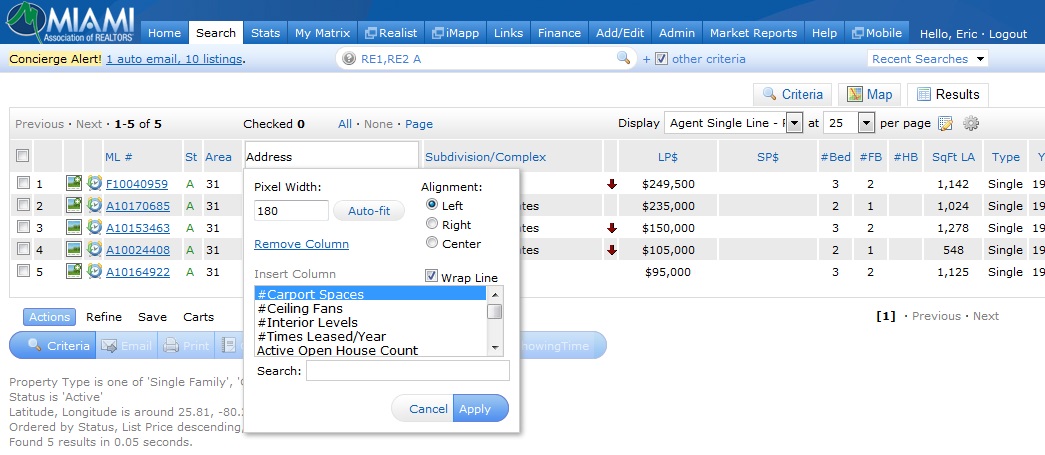The width and height of the screenshot is (1045, 455).
Task: Open photo icon for listing F10040959
Action: pos(74,184)
